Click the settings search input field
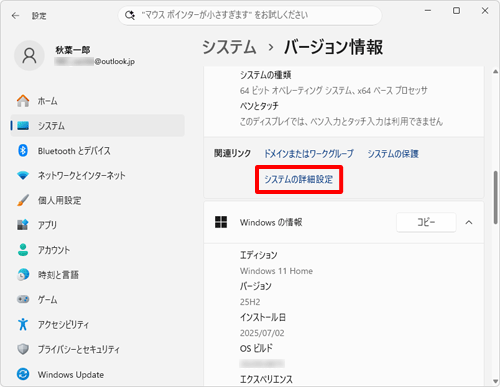Screen dimensions: 500x387 coord(250,15)
